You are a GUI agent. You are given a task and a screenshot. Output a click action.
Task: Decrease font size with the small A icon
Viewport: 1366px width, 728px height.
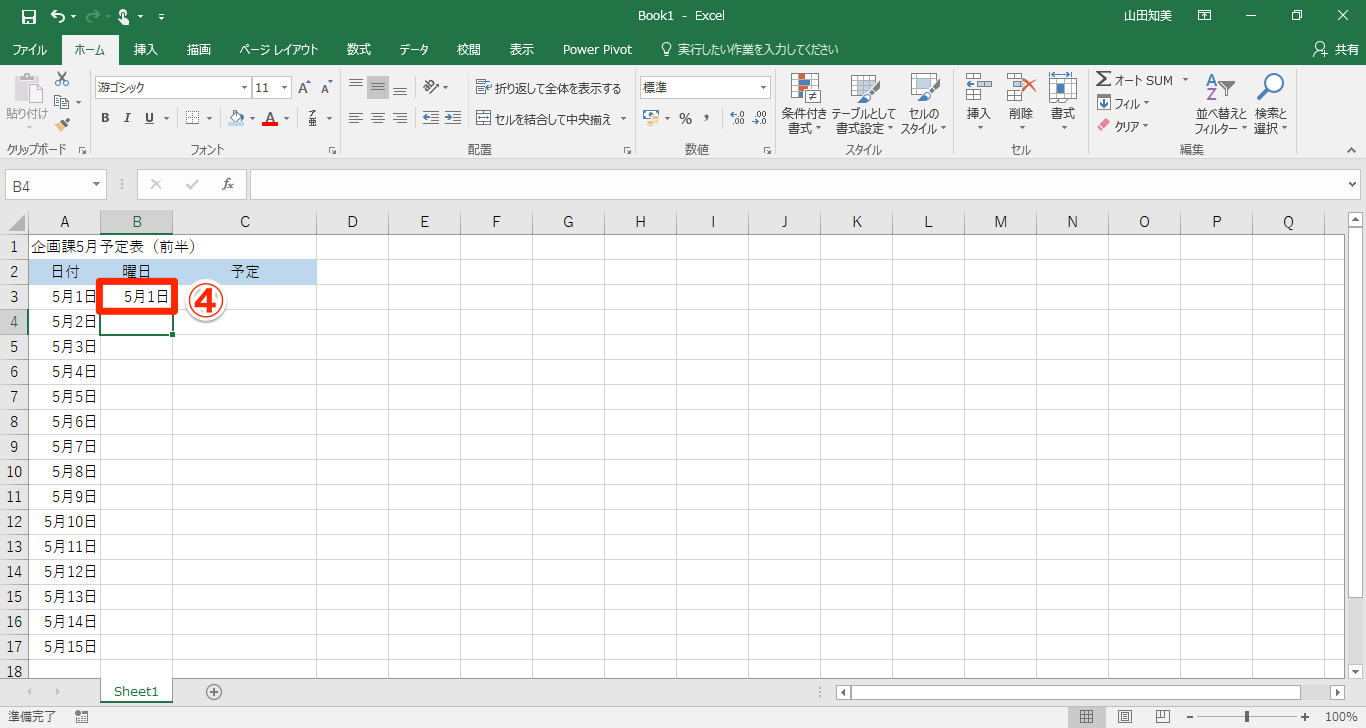tap(326, 88)
